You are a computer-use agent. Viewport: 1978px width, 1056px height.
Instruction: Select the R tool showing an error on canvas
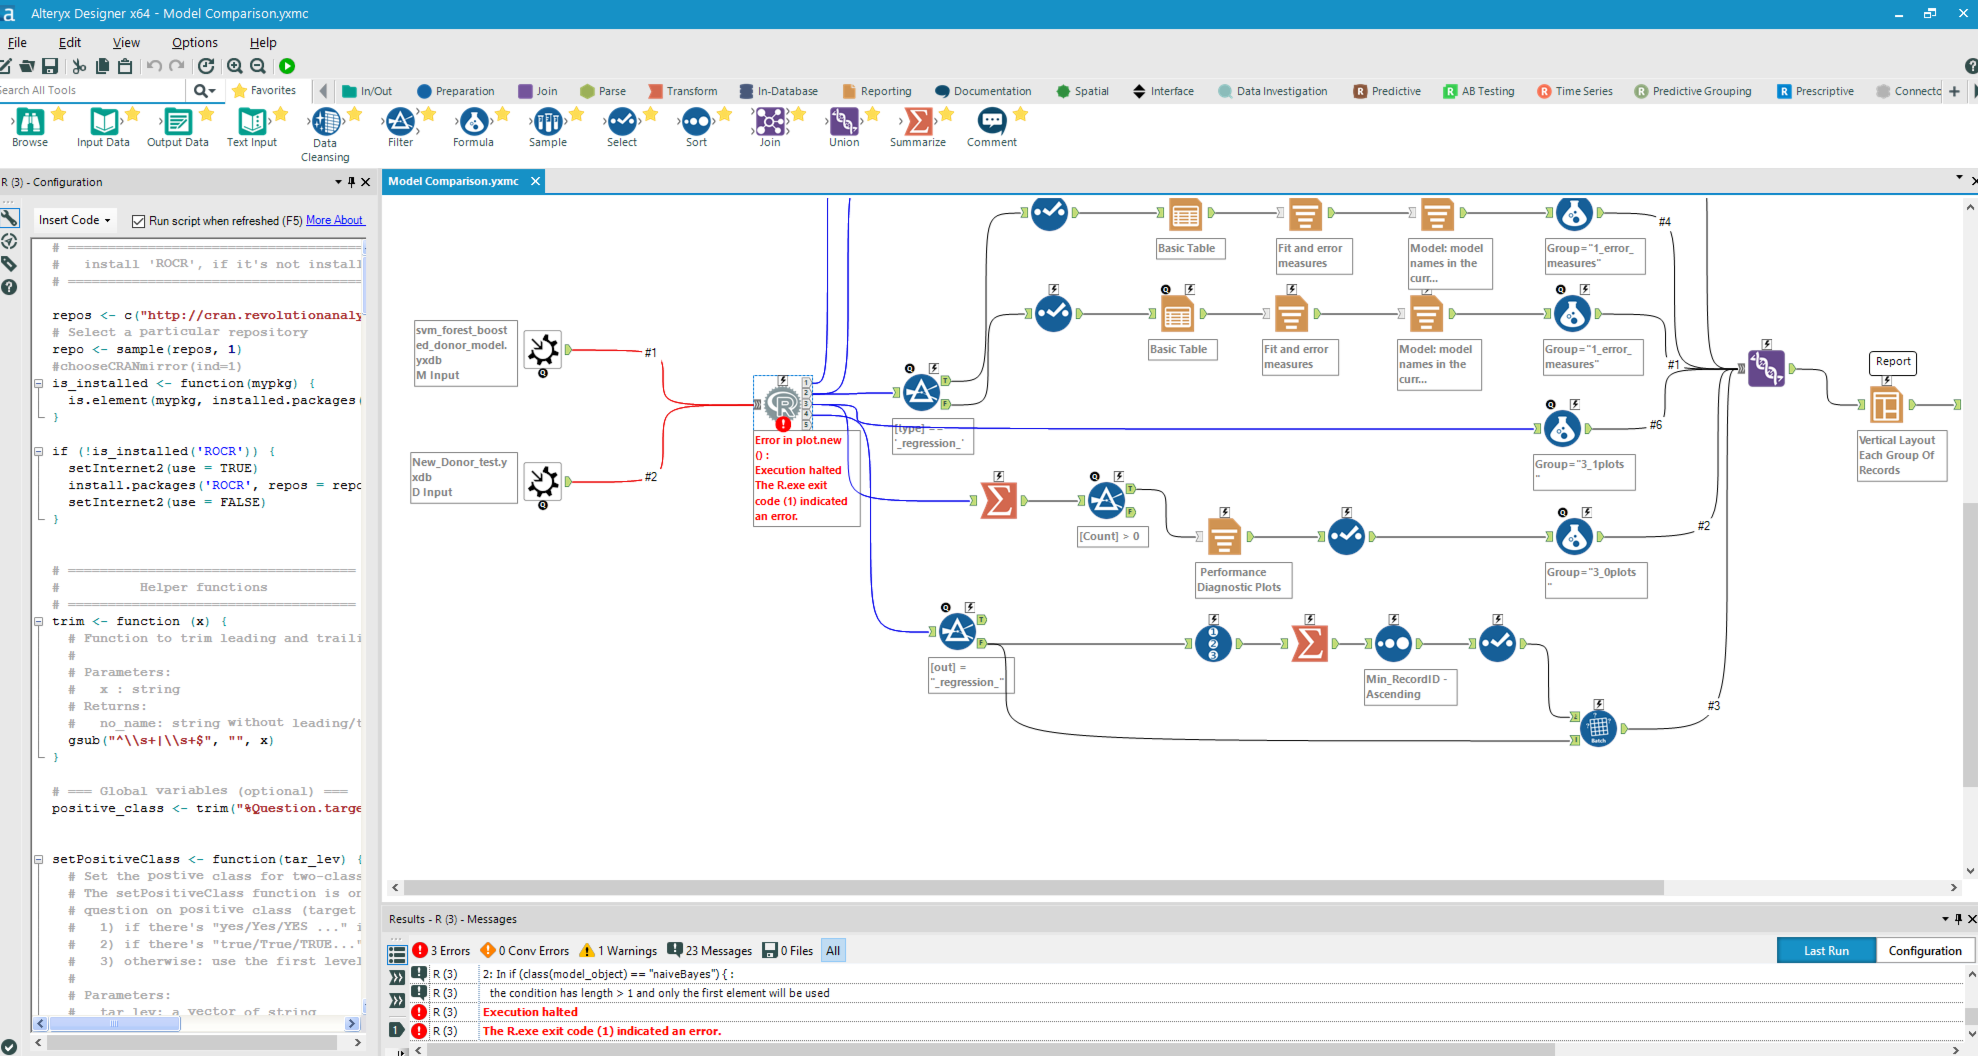coord(783,405)
